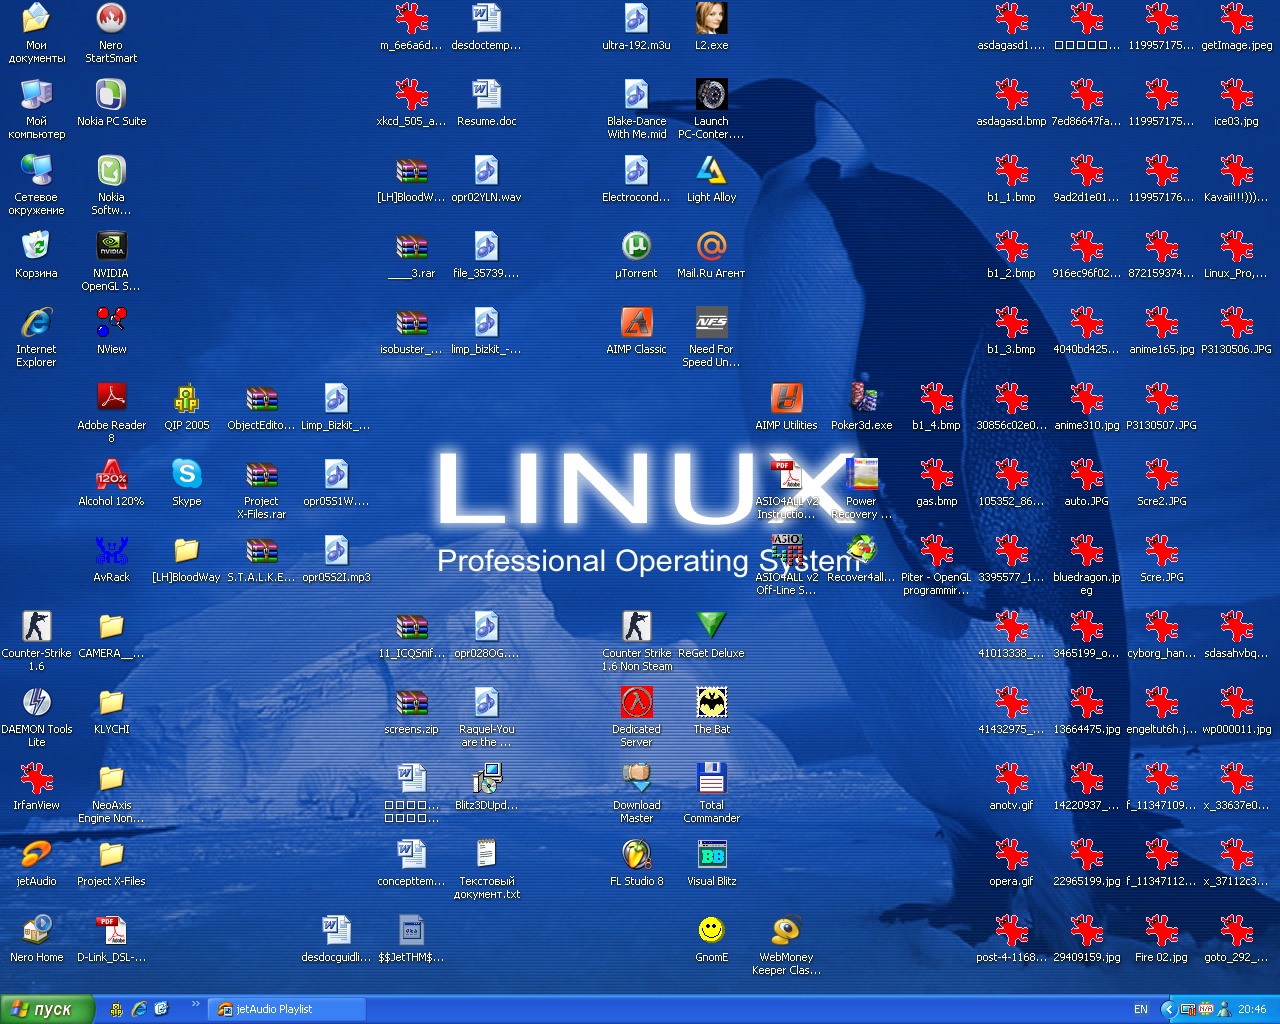The image size is (1280, 1024).
Task: Select the DAEMON Tools Lite icon
Action: 36,703
